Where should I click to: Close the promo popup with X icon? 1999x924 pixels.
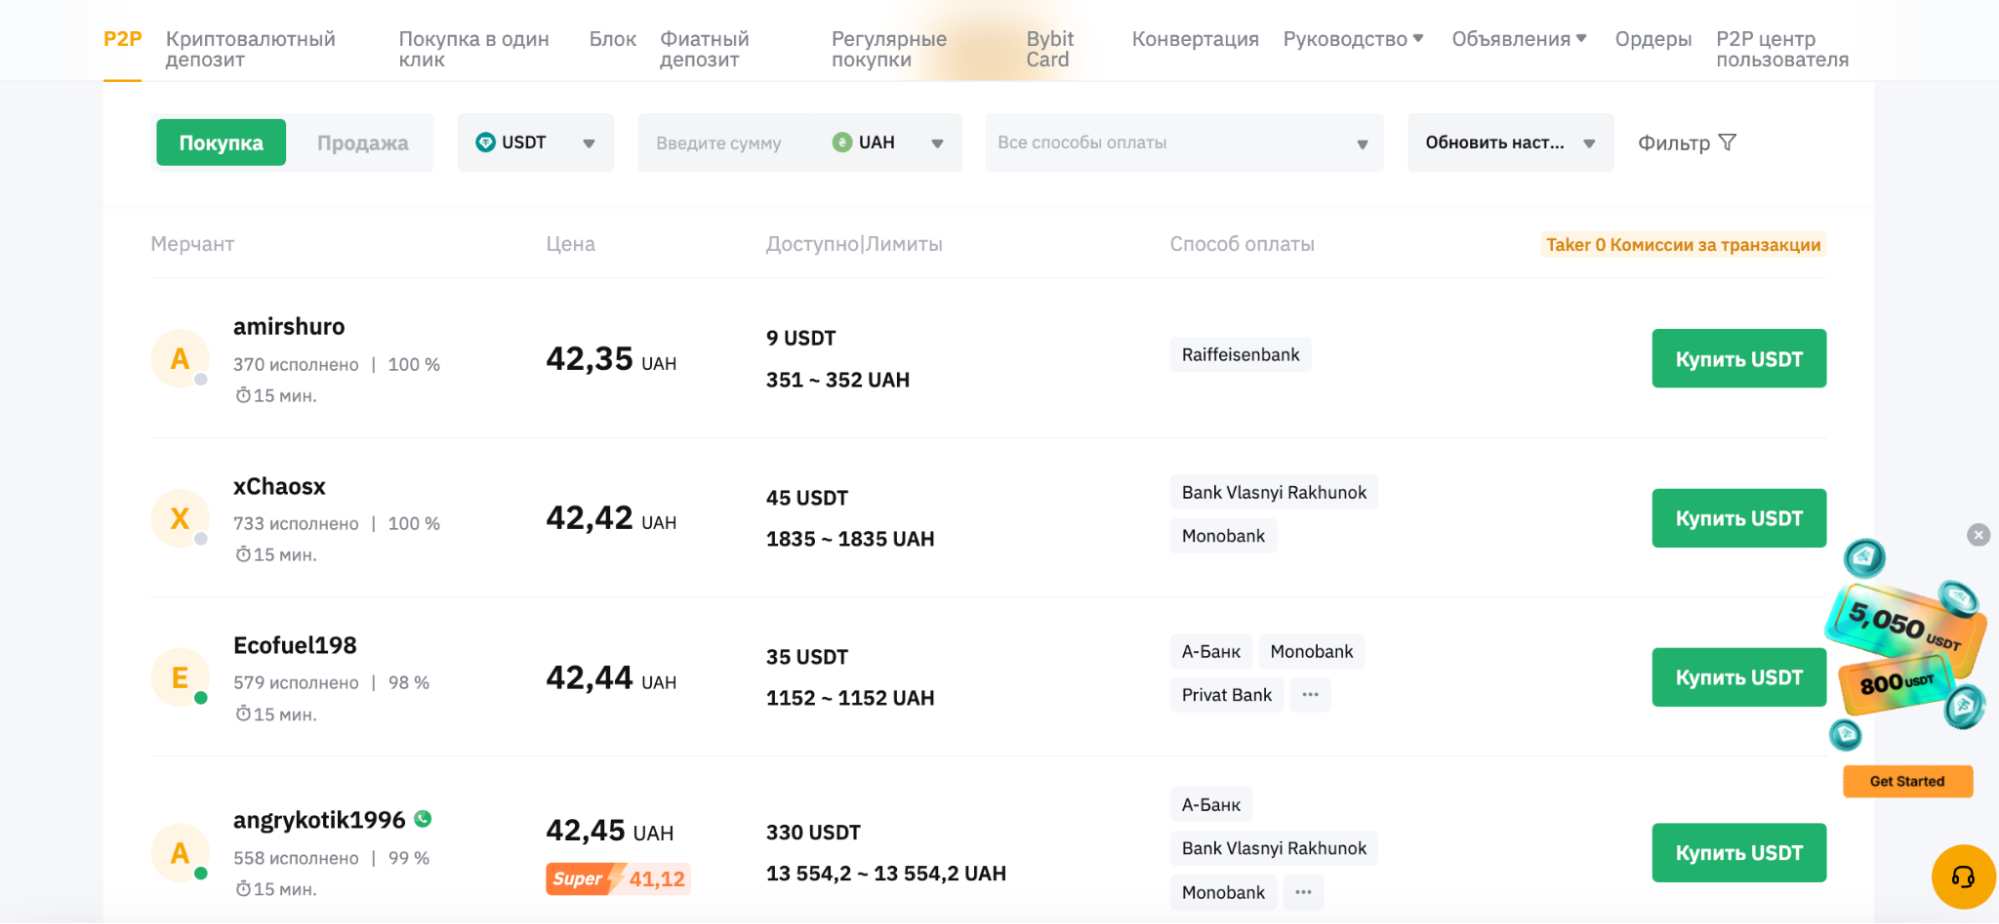click(x=1978, y=535)
